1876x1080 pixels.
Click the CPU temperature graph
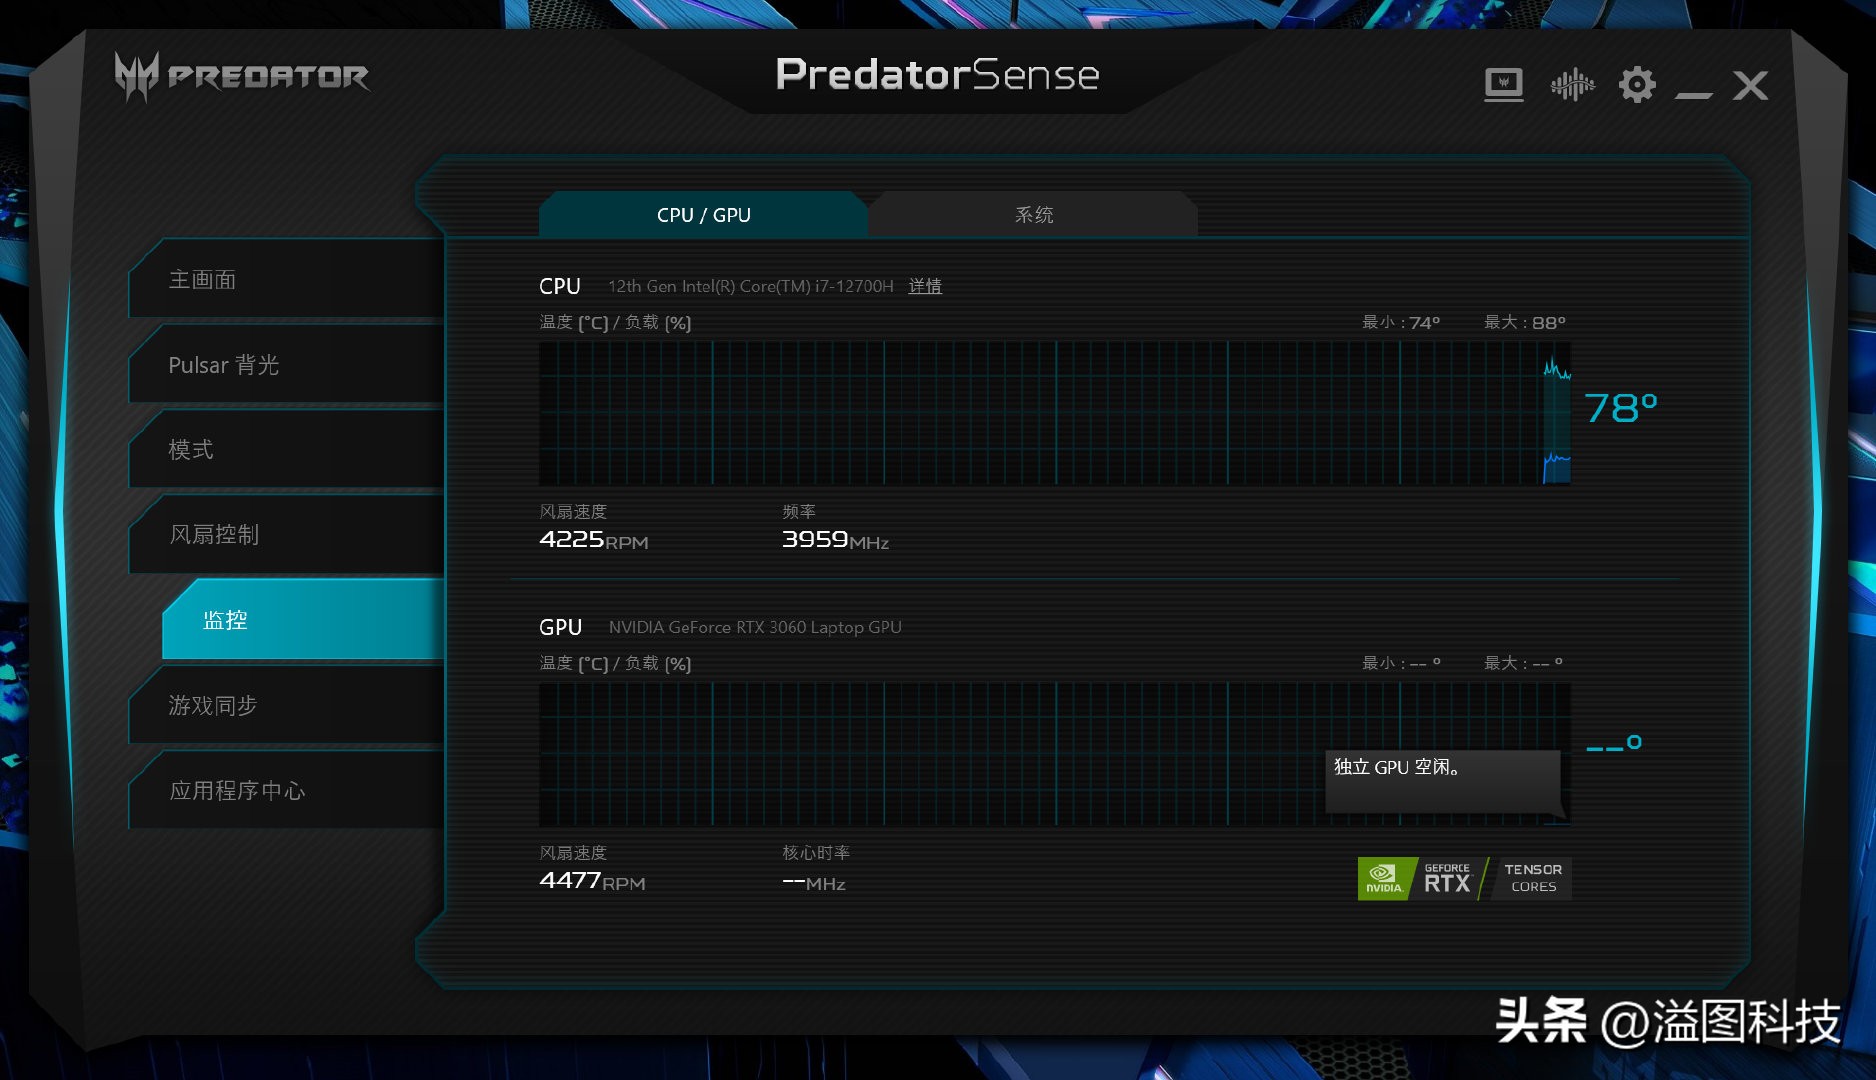(x=1054, y=414)
